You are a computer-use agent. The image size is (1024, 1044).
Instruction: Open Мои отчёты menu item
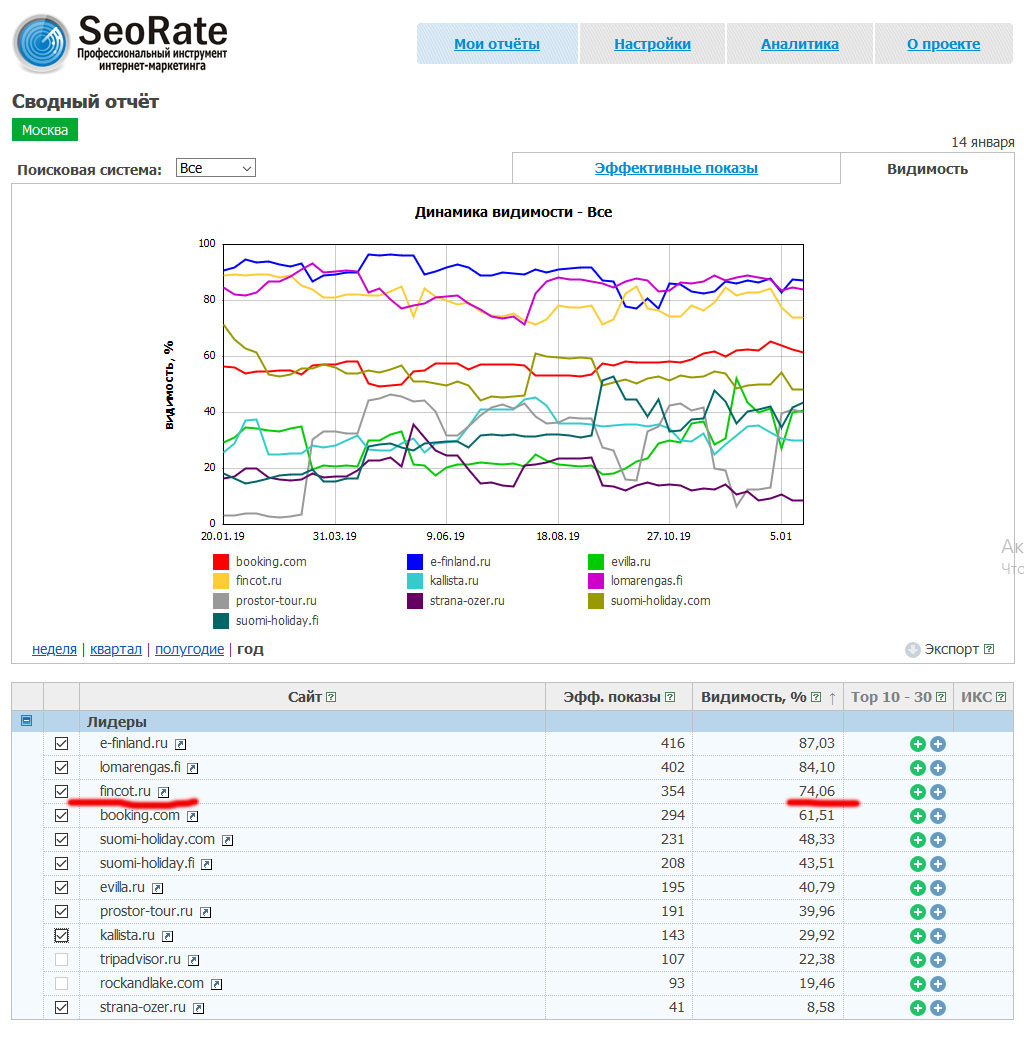click(497, 44)
